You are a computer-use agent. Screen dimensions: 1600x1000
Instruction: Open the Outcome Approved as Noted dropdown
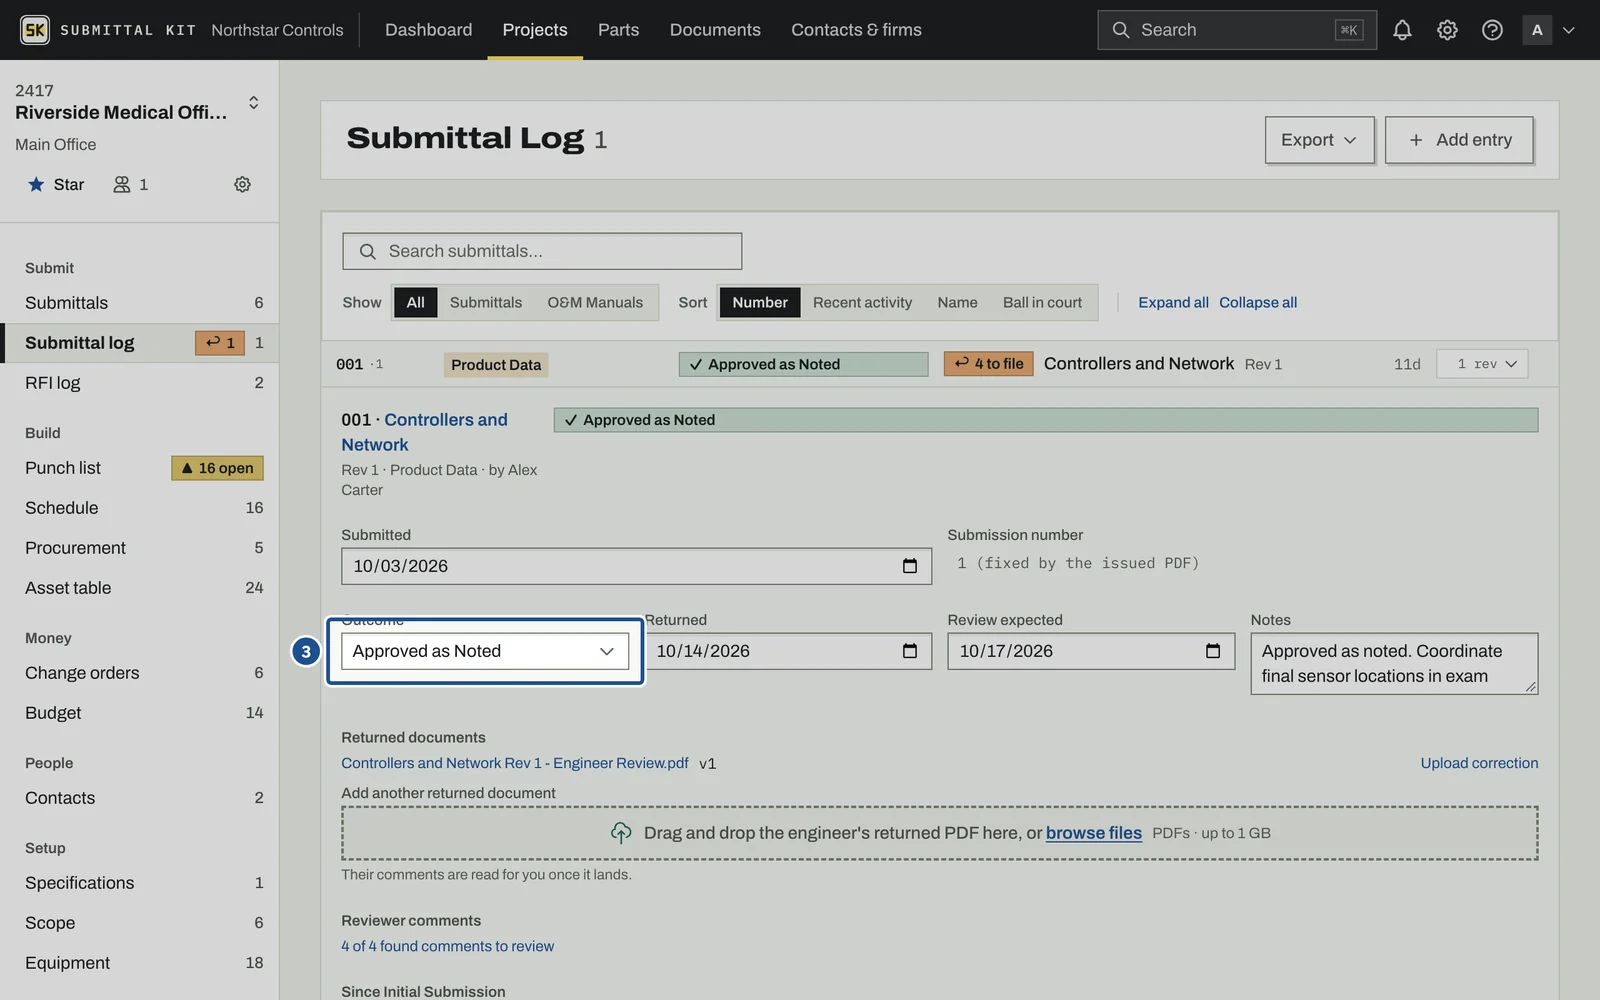tap(485, 651)
